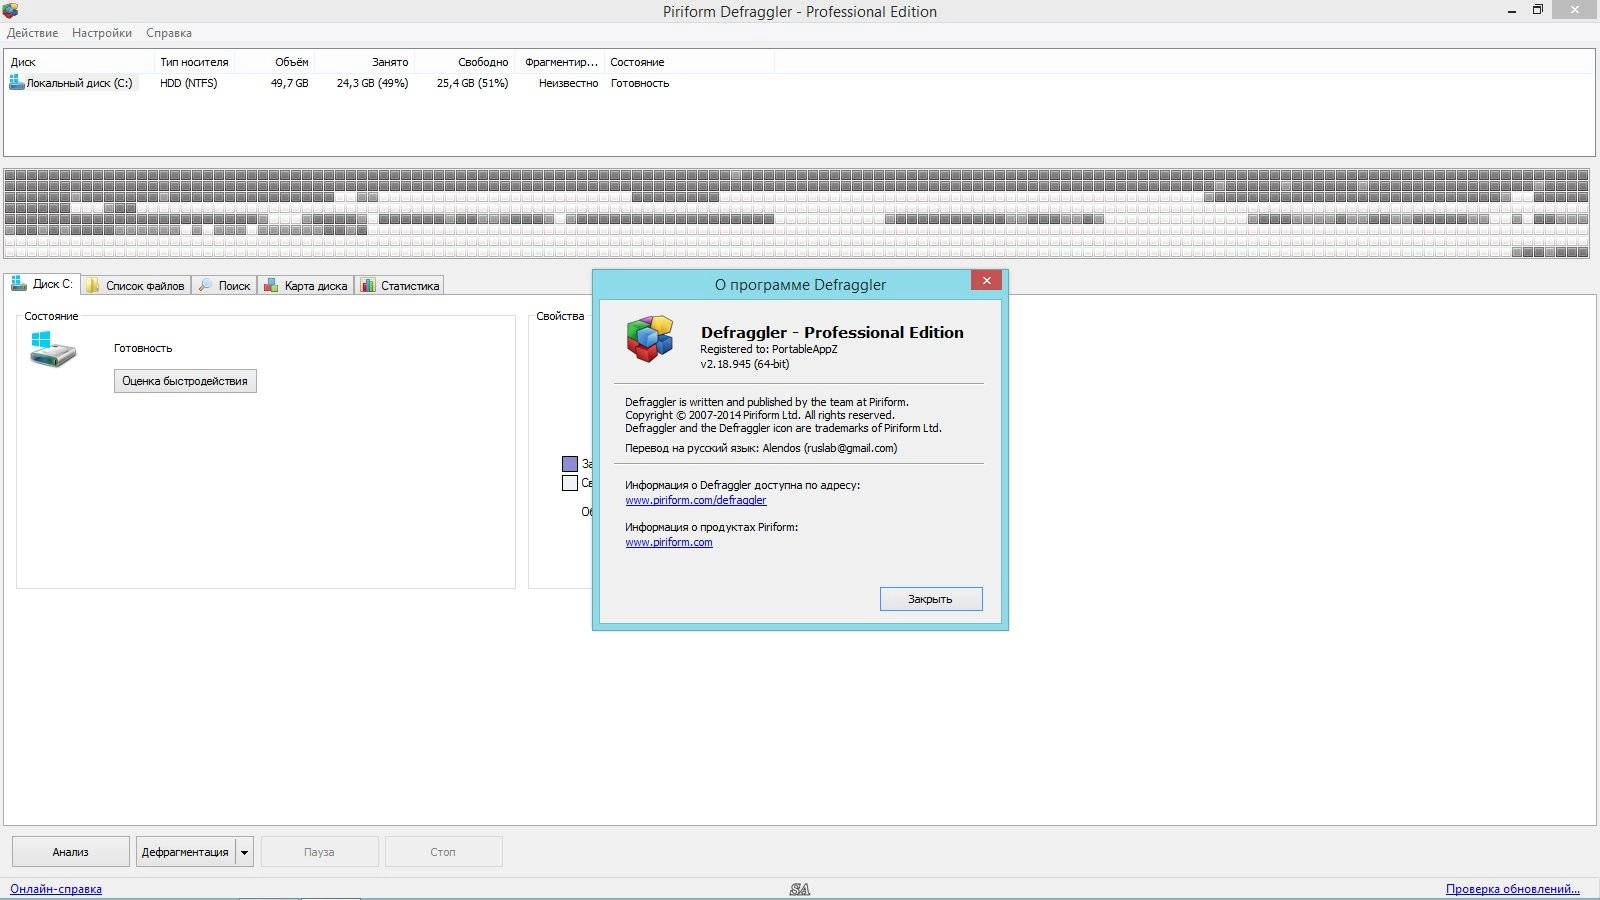
Task: Click the Проверка обновлений link
Action: pos(1513,889)
